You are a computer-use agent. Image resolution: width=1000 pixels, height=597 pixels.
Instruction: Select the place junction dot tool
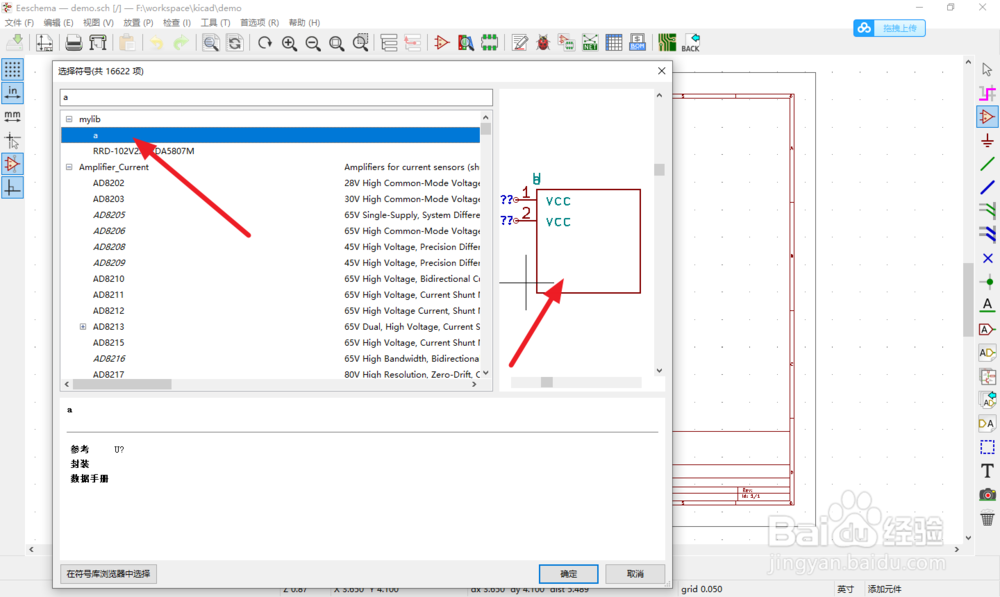click(x=987, y=281)
